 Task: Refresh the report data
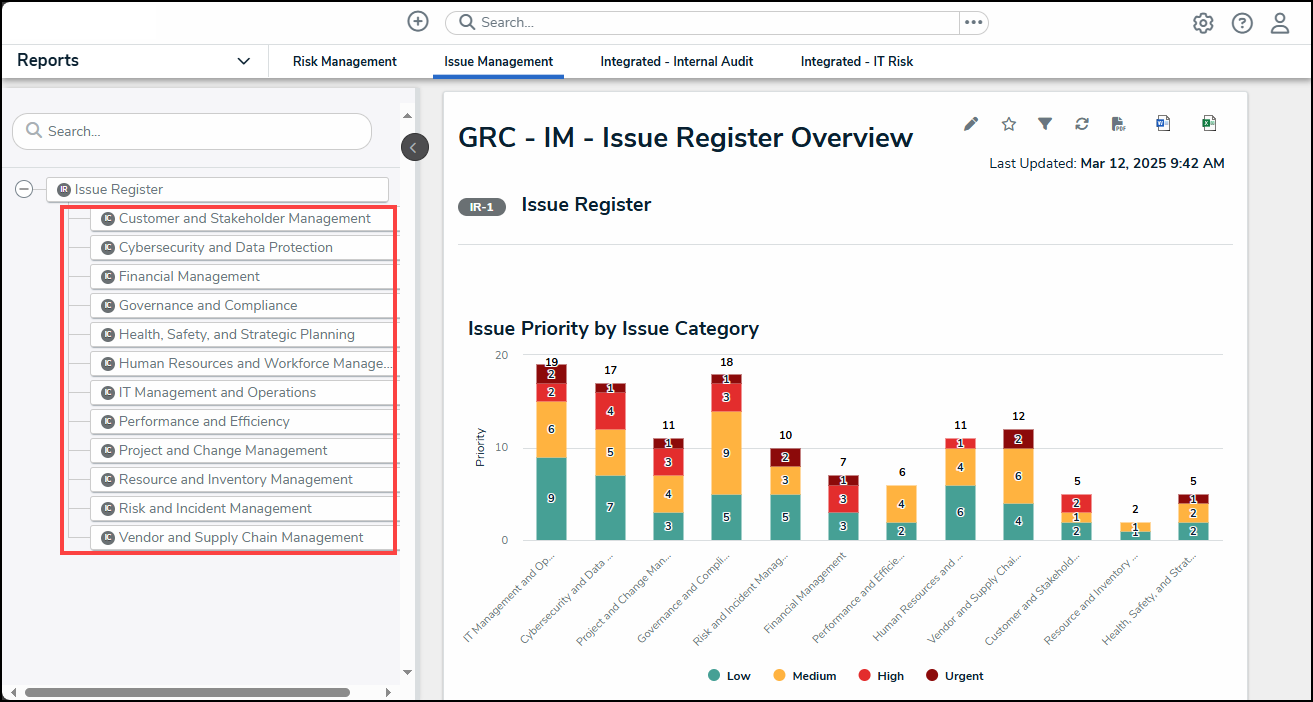(1081, 124)
